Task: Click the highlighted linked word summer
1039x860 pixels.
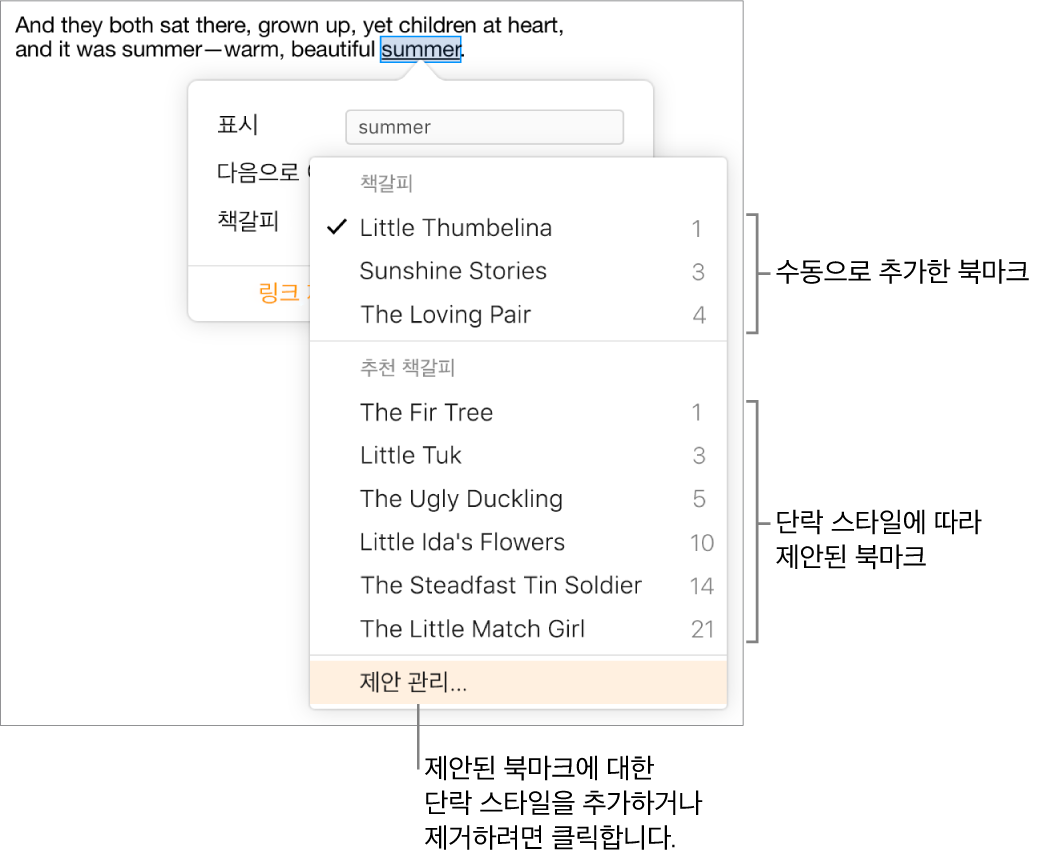Action: [x=420, y=49]
